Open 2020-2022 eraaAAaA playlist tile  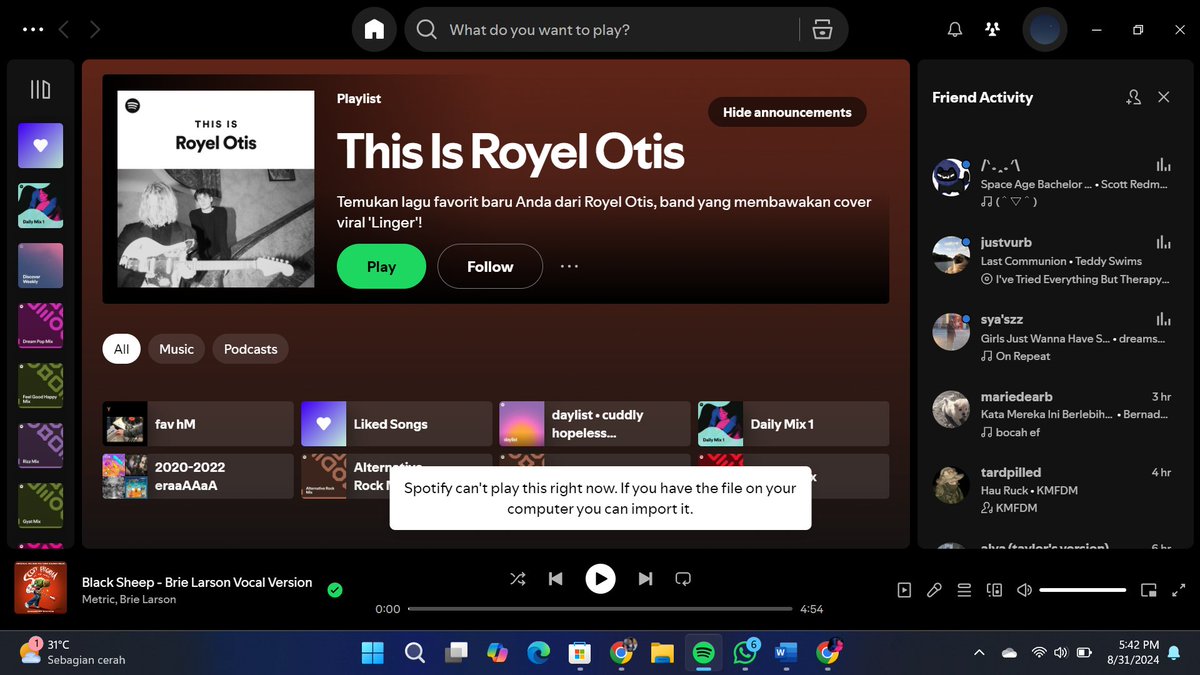198,476
